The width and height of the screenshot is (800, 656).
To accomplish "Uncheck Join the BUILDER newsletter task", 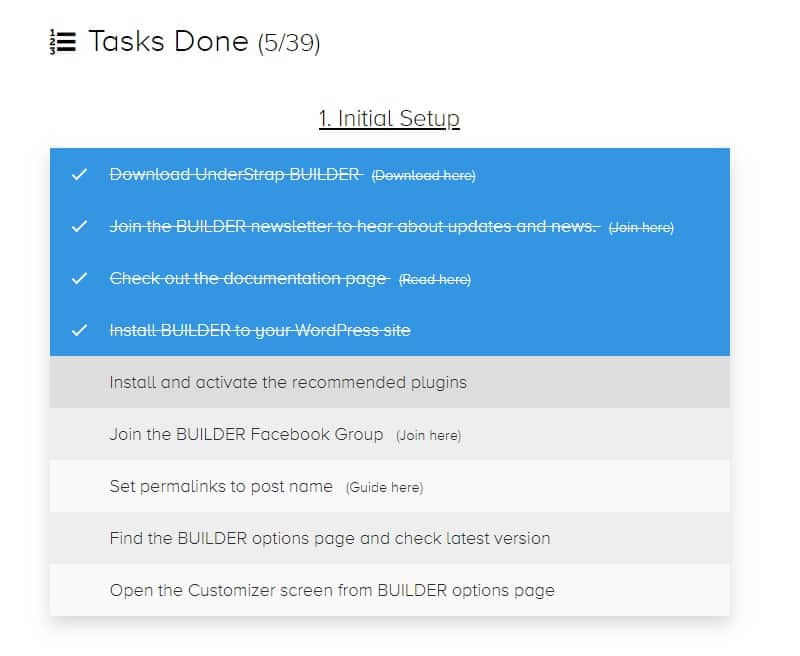I will click(353, 227).
